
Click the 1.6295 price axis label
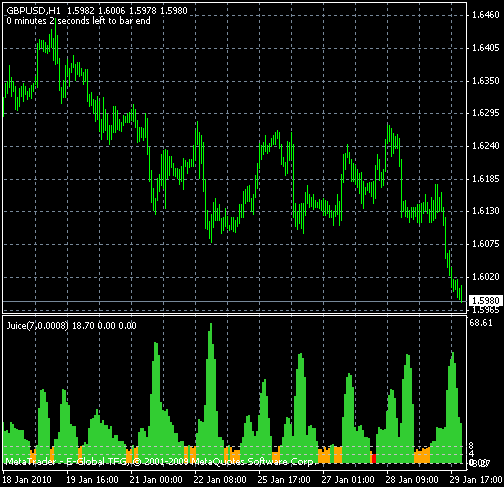coord(486,113)
